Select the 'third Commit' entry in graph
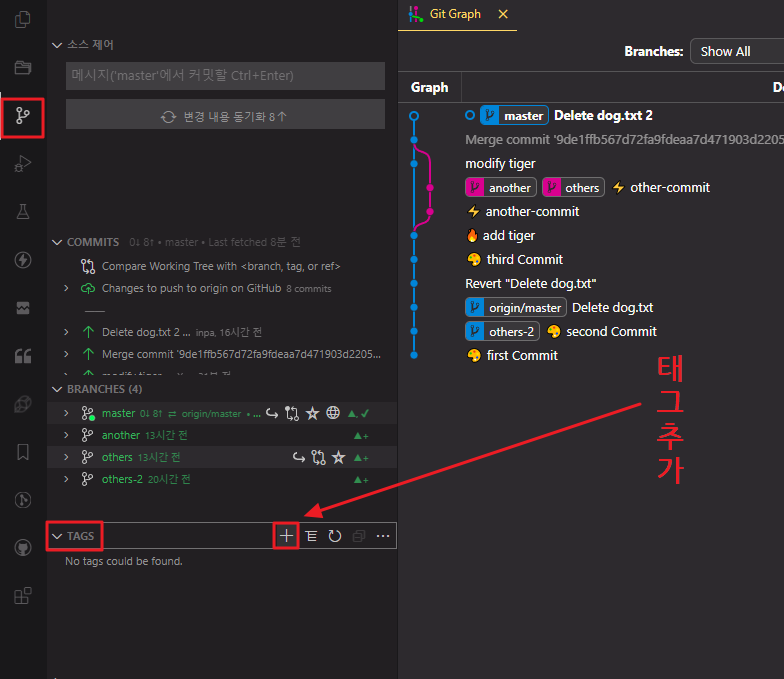Screen dimensions: 784x679 click(x=524, y=260)
